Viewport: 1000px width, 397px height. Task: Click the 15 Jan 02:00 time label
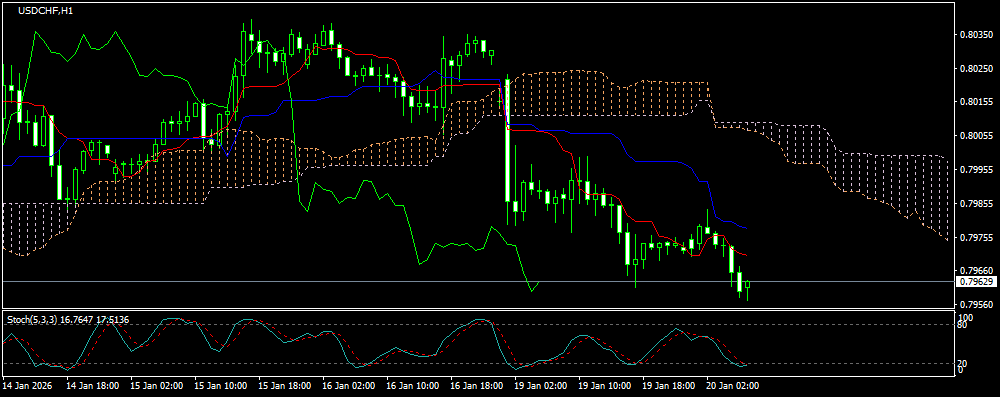157,386
